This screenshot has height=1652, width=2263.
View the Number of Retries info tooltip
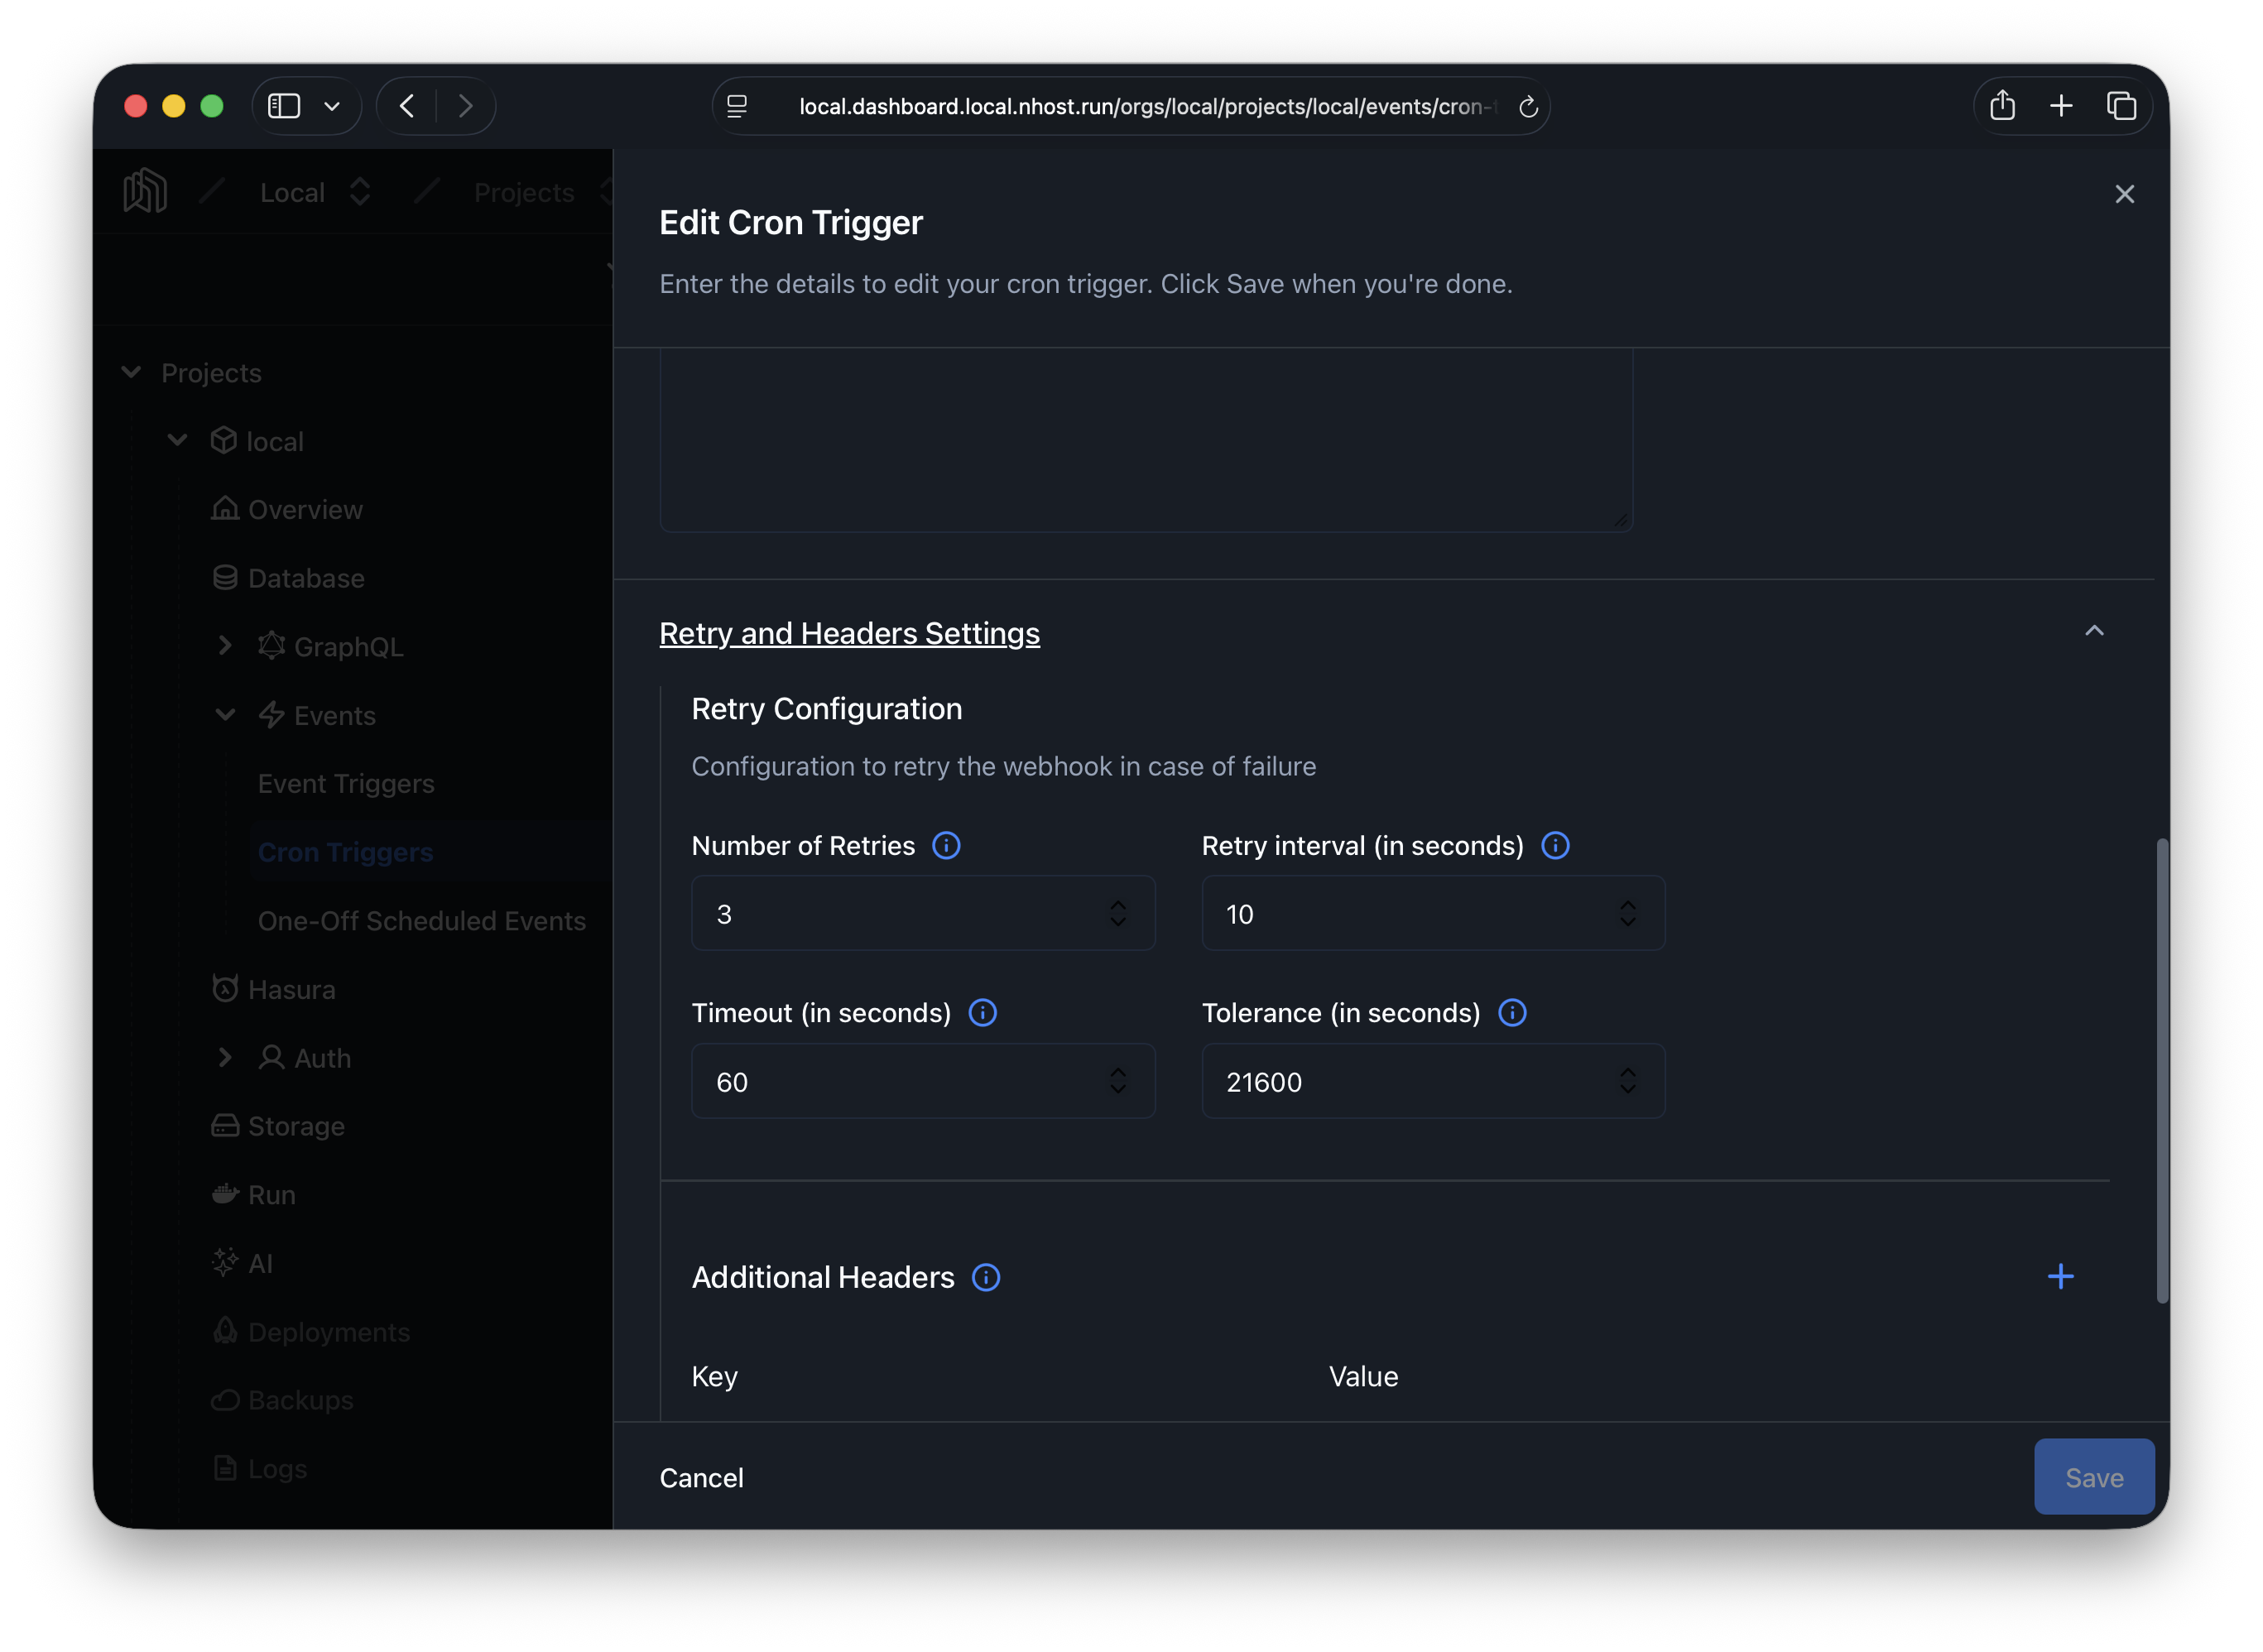click(x=946, y=845)
